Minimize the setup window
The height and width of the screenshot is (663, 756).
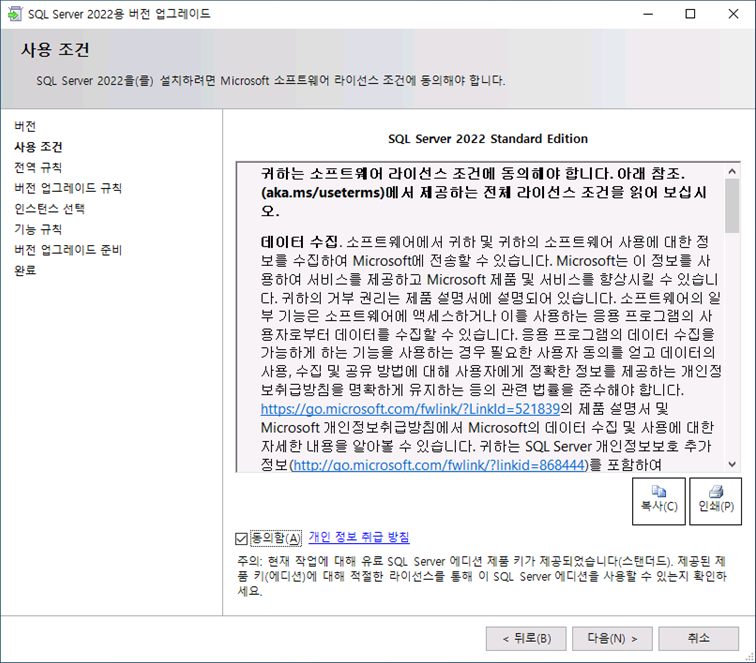pyautogui.click(x=648, y=14)
